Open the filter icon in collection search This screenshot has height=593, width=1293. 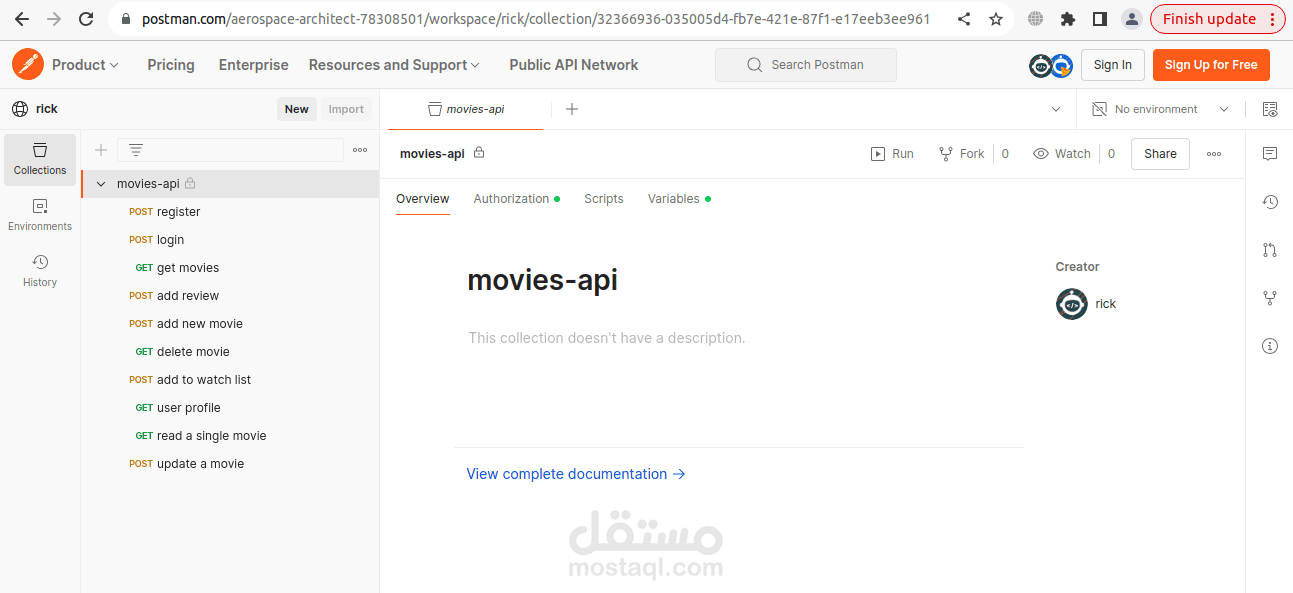point(136,150)
